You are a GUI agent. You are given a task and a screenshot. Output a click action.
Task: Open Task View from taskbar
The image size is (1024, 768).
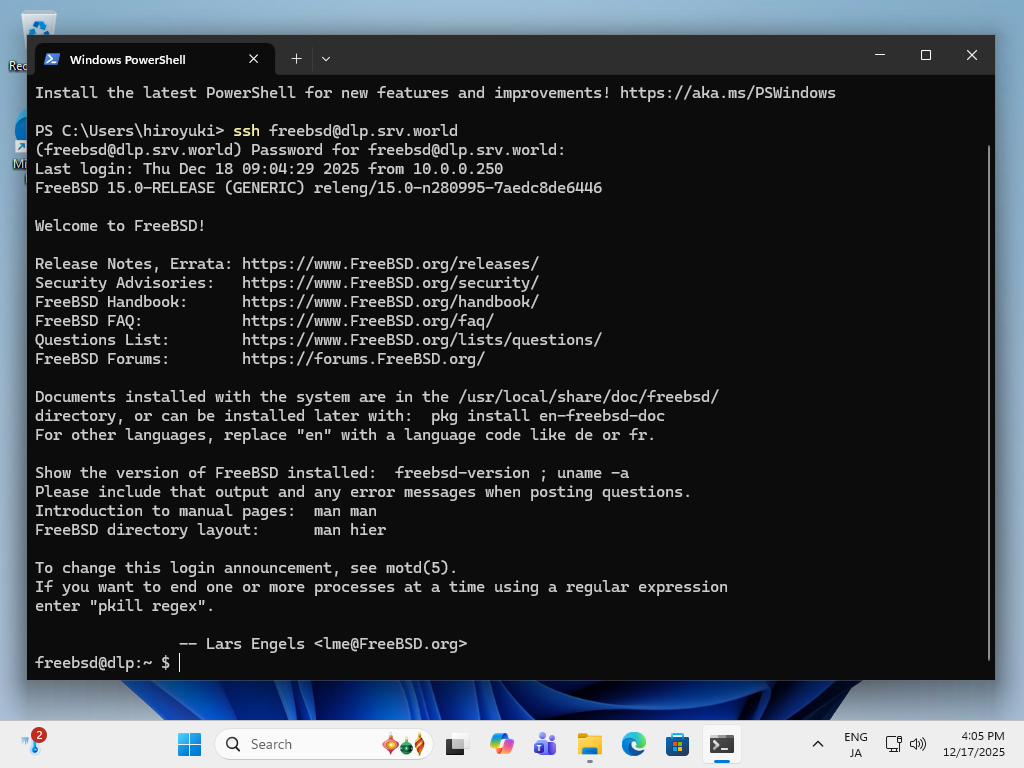coord(456,744)
